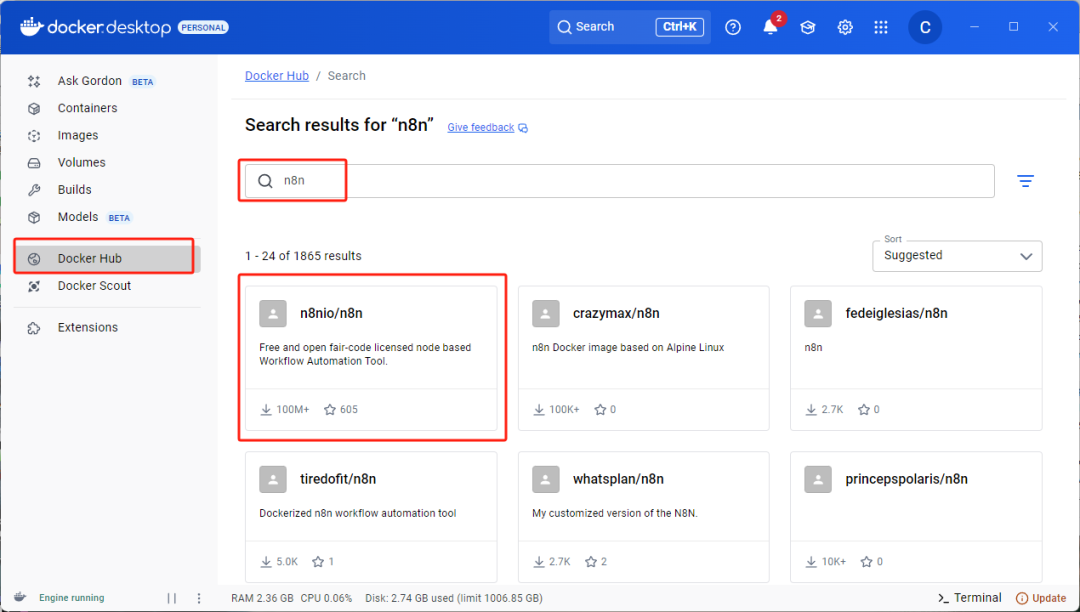Click the crazymax/n8n avatar thumbnail
The width and height of the screenshot is (1080, 612).
click(546, 313)
